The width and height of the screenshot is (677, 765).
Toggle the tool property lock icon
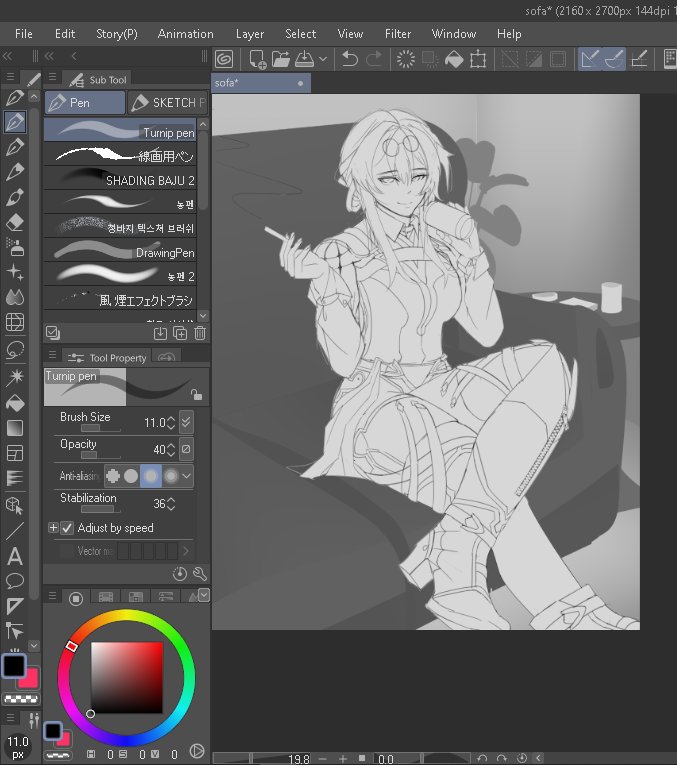197,394
